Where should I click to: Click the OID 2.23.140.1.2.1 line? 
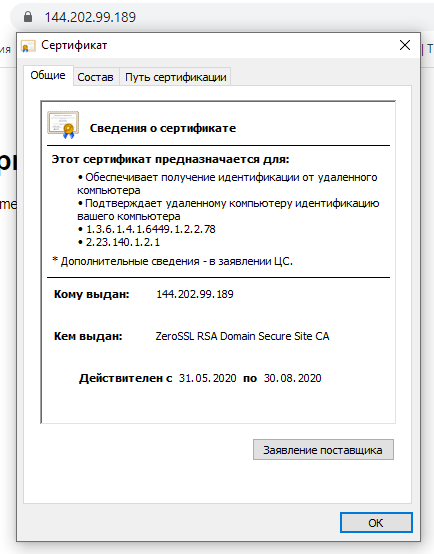click(123, 242)
